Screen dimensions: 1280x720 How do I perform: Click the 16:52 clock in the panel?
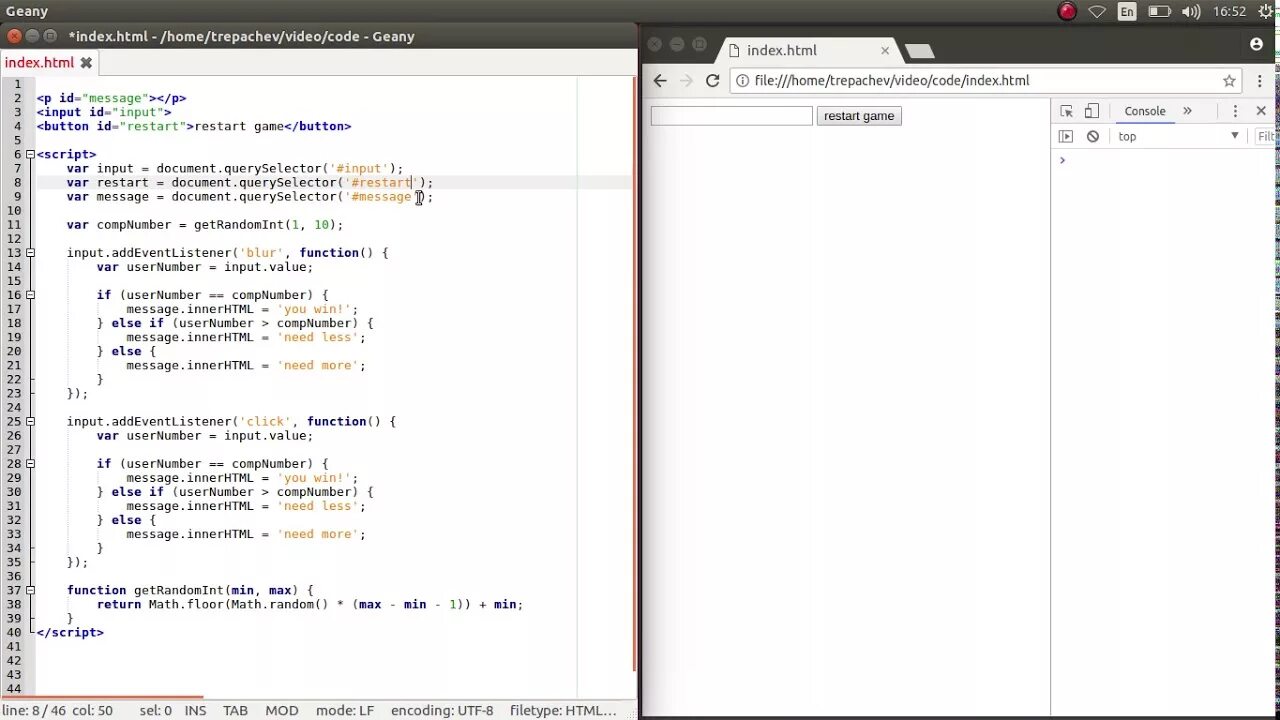pos(1229,12)
